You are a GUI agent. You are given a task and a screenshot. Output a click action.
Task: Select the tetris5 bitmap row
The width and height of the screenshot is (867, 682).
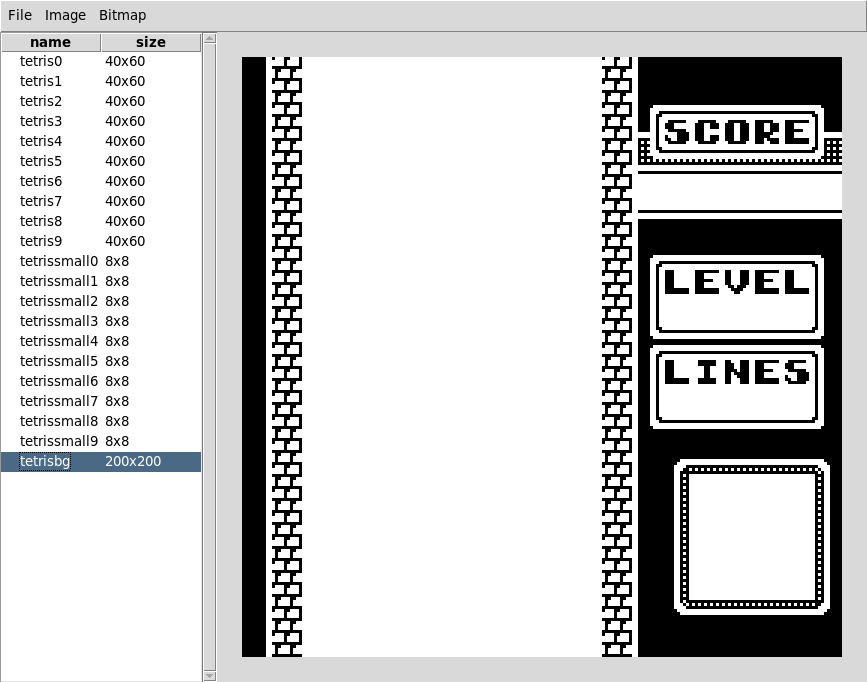101,161
